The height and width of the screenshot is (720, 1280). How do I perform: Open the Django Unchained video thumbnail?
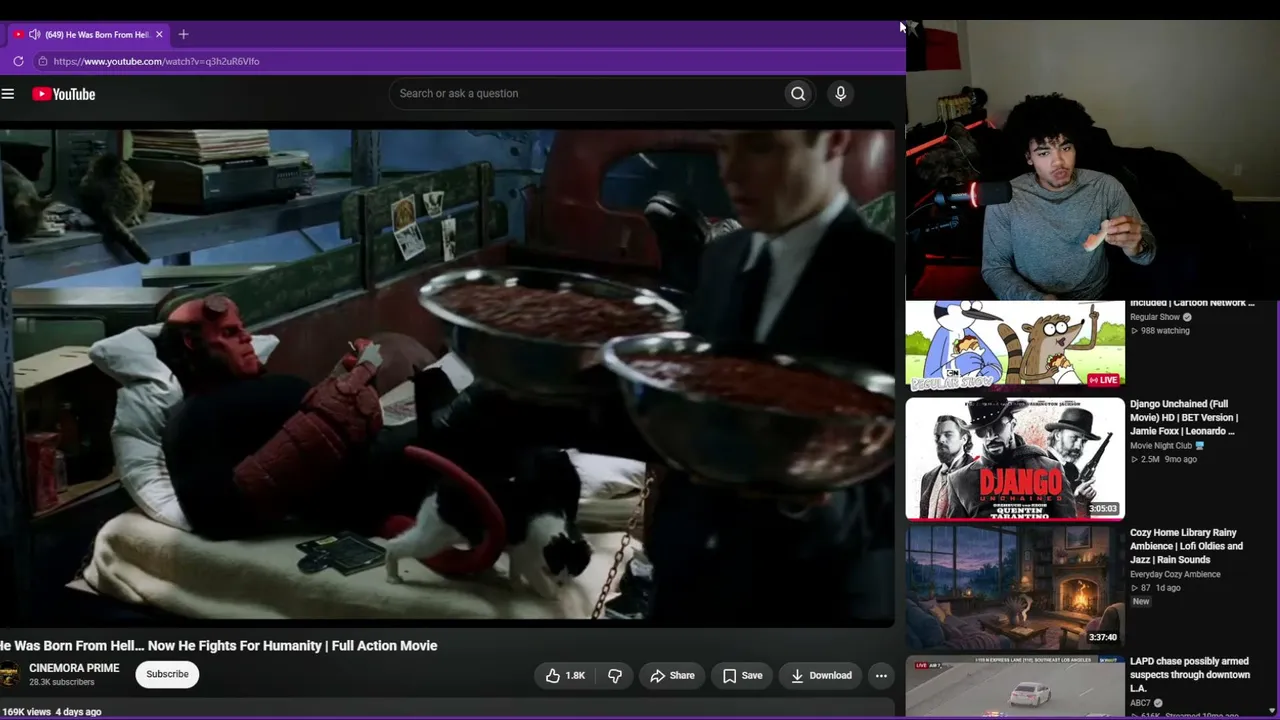(x=1015, y=459)
